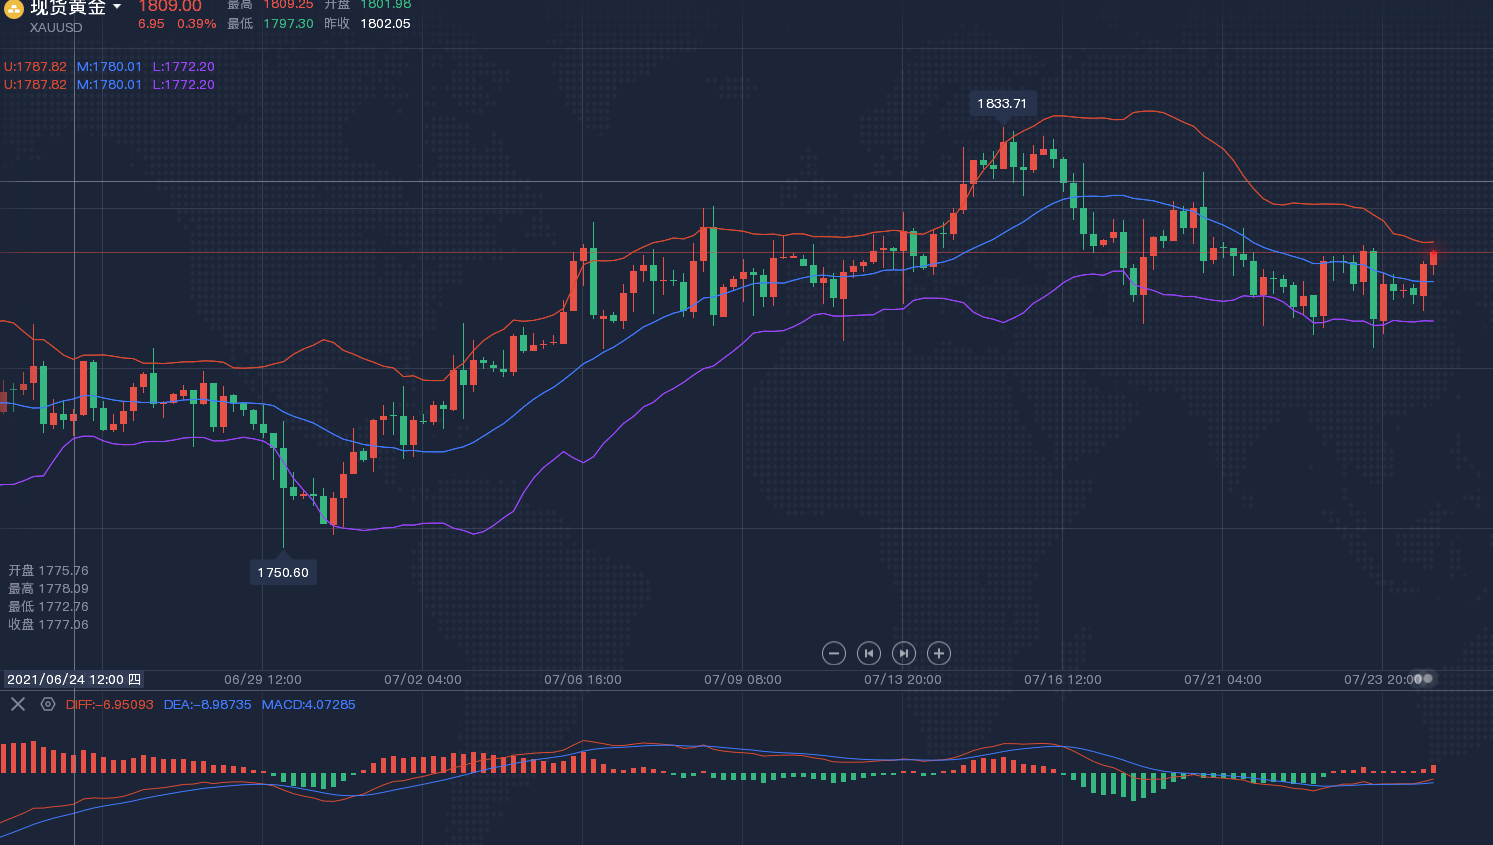Click the MACD:4.07285 value label
The width and height of the screenshot is (1493, 845).
point(308,704)
